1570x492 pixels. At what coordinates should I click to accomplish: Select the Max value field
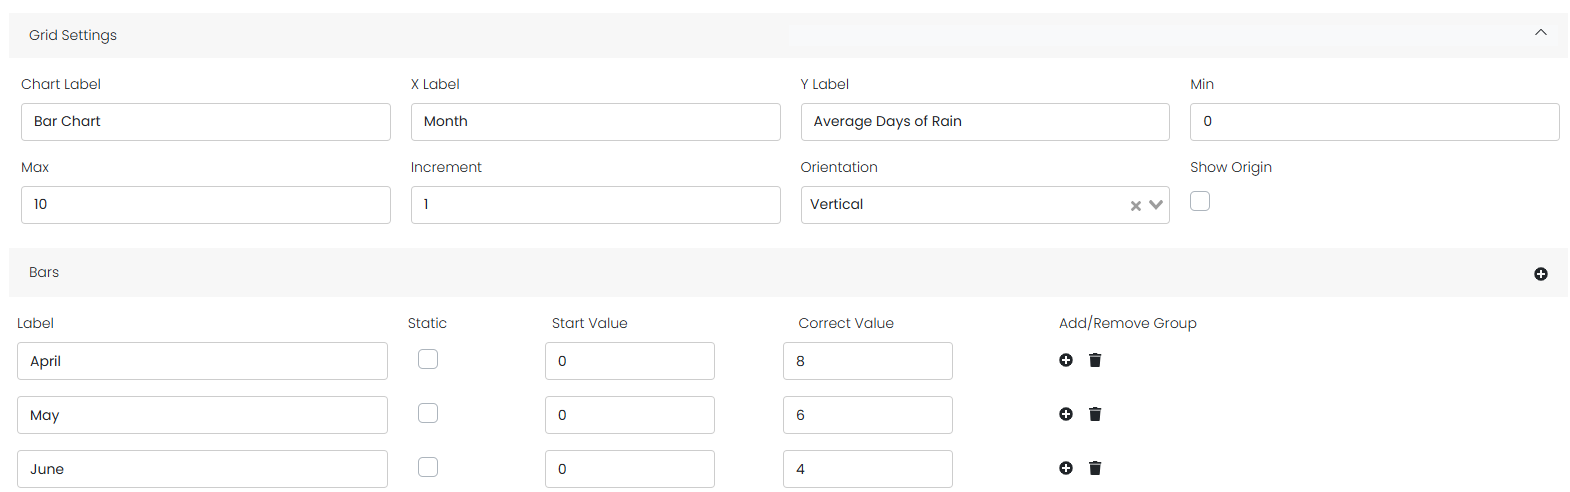(x=205, y=205)
